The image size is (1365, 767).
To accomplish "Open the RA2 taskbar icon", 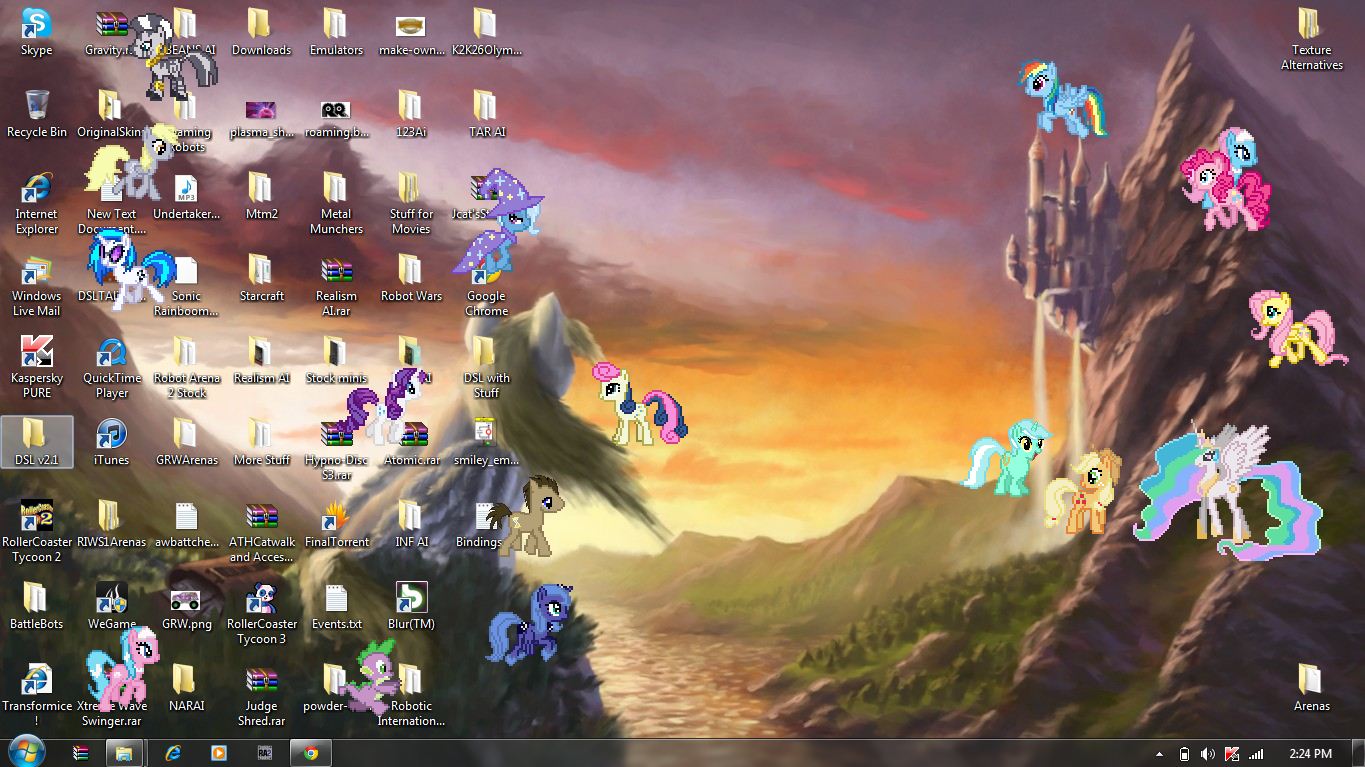I will (x=265, y=753).
